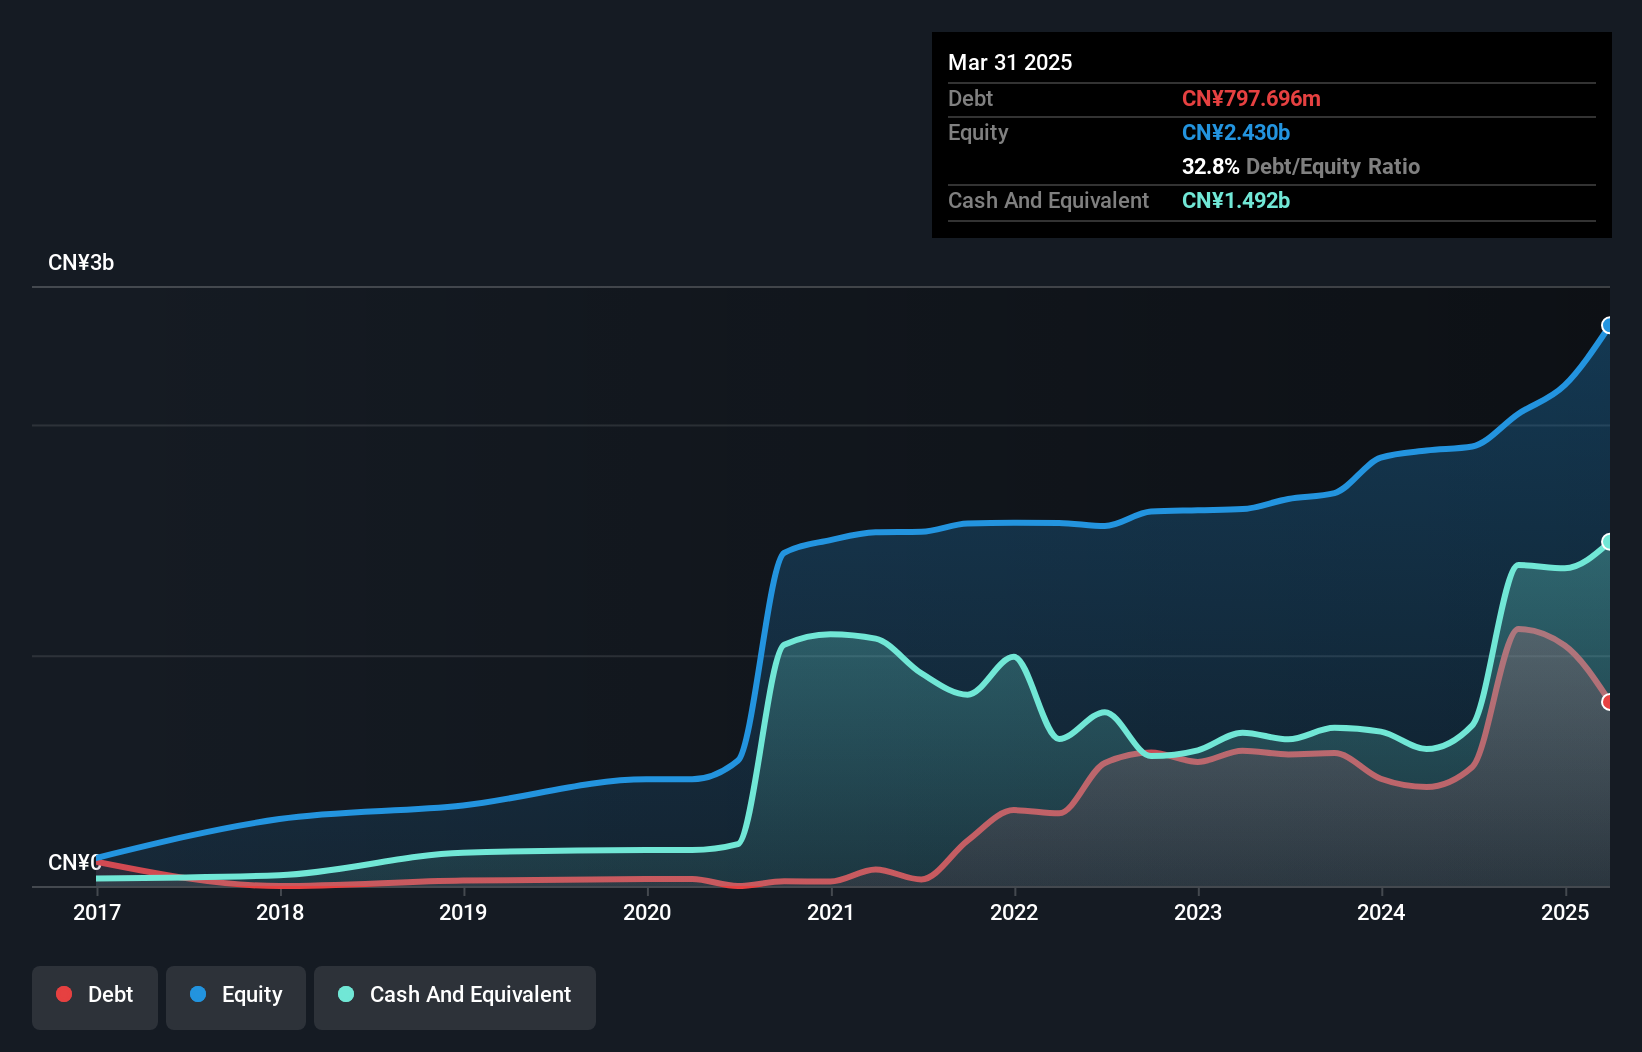The image size is (1642, 1052).
Task: Click the teal Cash And Equivalent legend dot
Action: (x=346, y=994)
